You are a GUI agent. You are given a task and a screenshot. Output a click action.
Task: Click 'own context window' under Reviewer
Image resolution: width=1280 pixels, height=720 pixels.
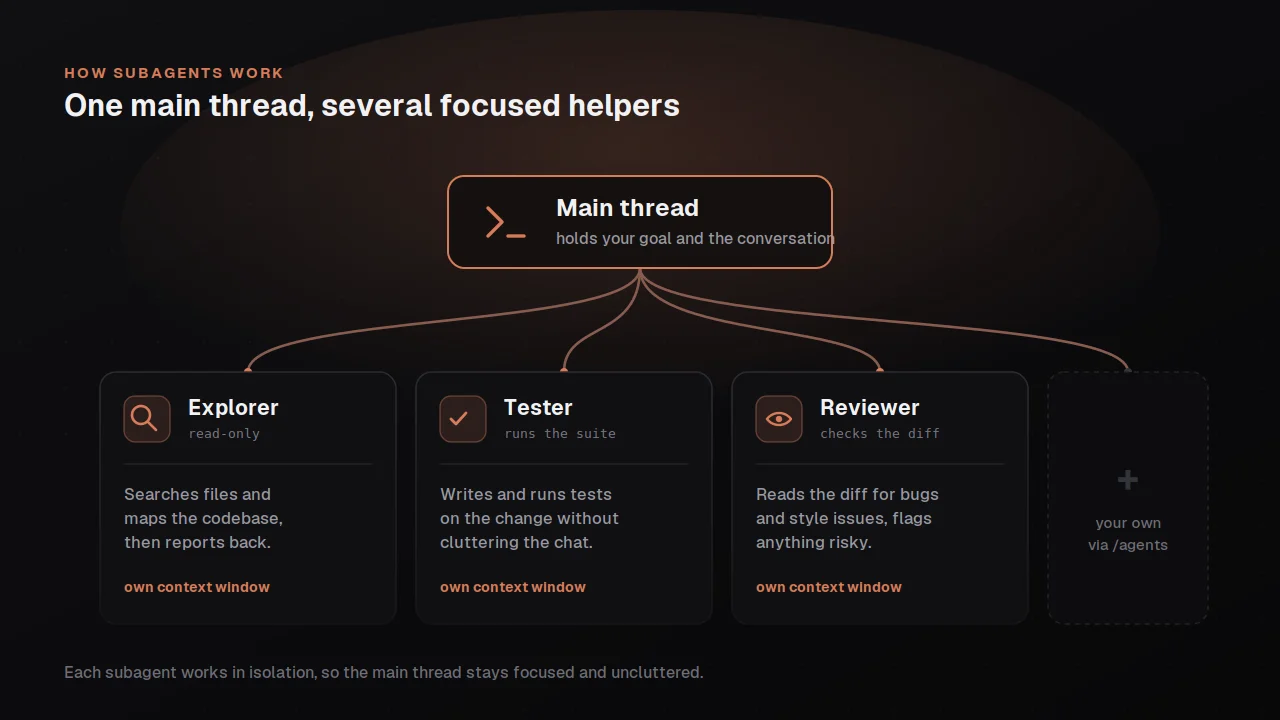[829, 587]
